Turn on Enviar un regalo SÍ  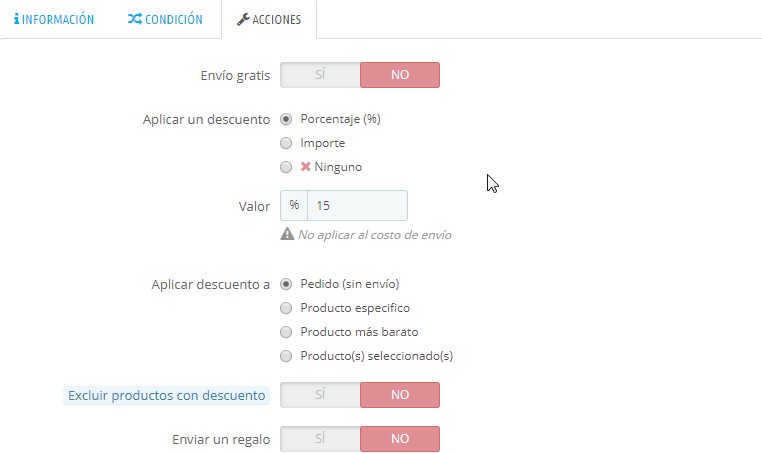[320, 438]
